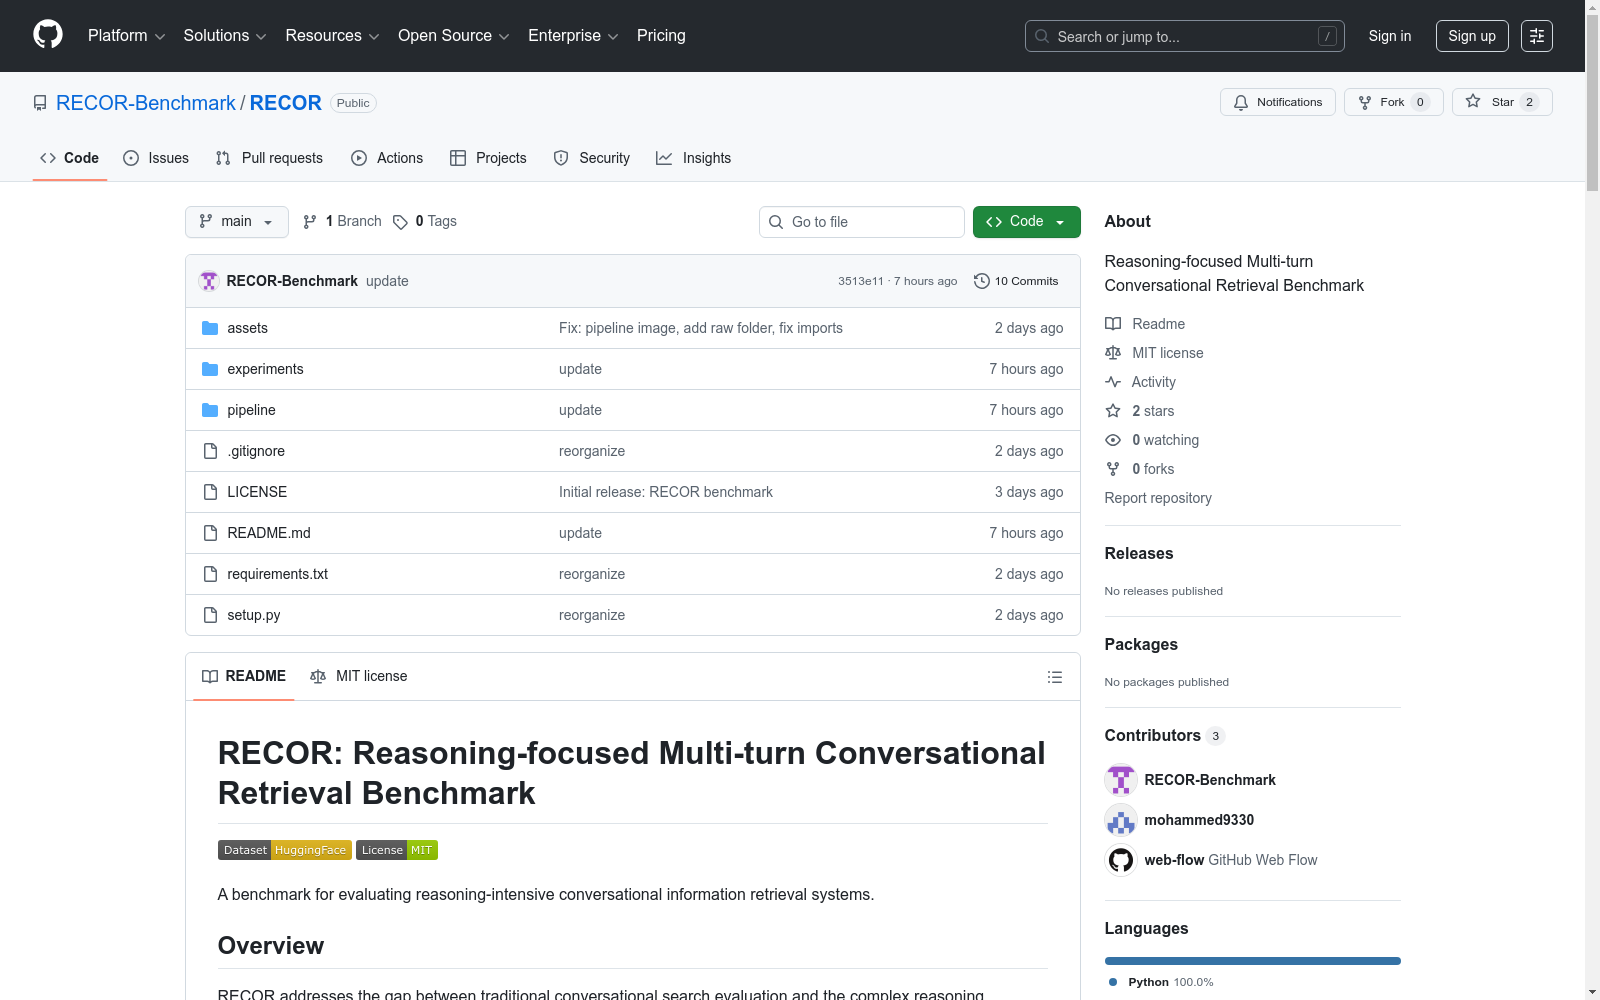Click the setup.py file icon
This screenshot has height=1000, width=1600.
(210, 615)
